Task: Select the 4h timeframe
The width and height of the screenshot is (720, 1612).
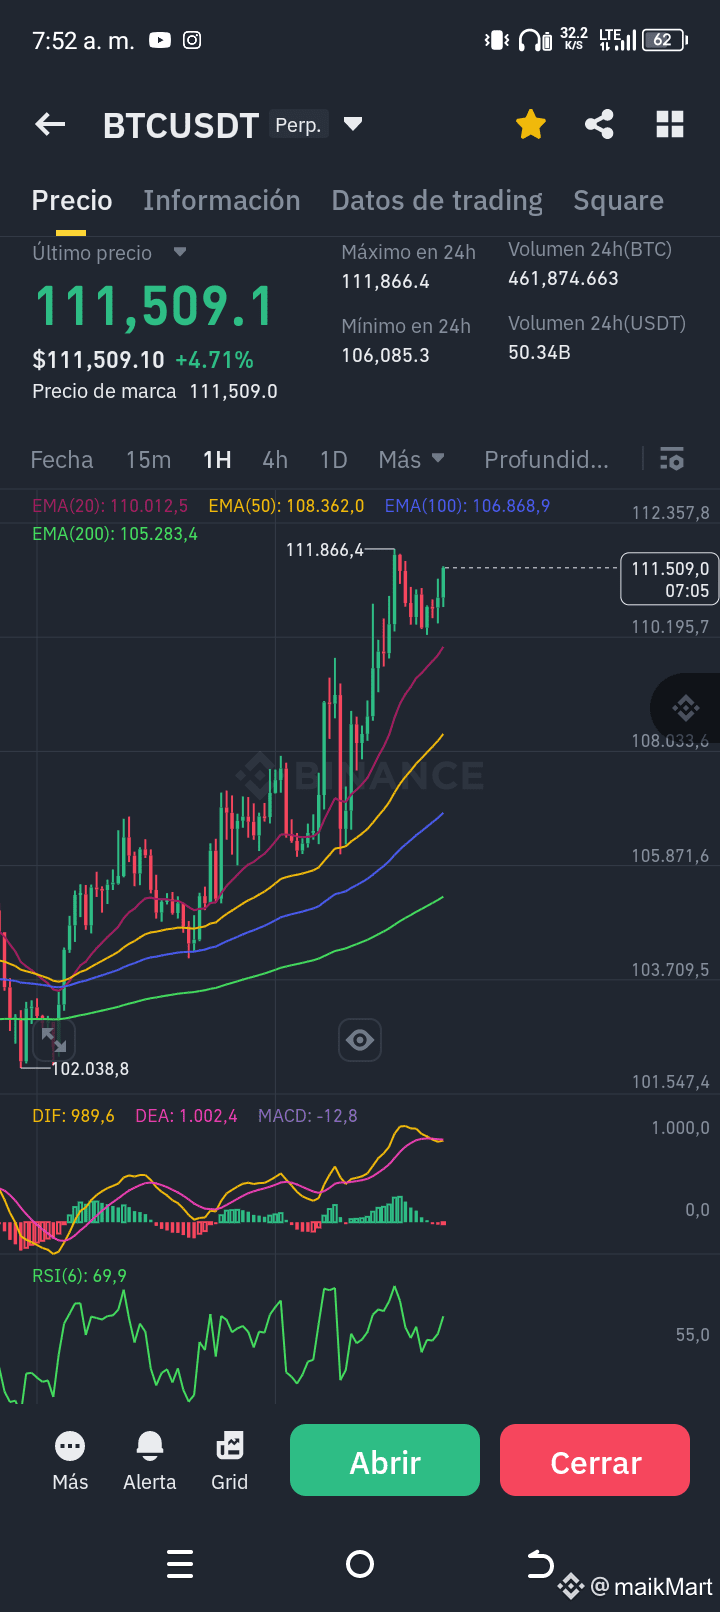Action: [275, 460]
